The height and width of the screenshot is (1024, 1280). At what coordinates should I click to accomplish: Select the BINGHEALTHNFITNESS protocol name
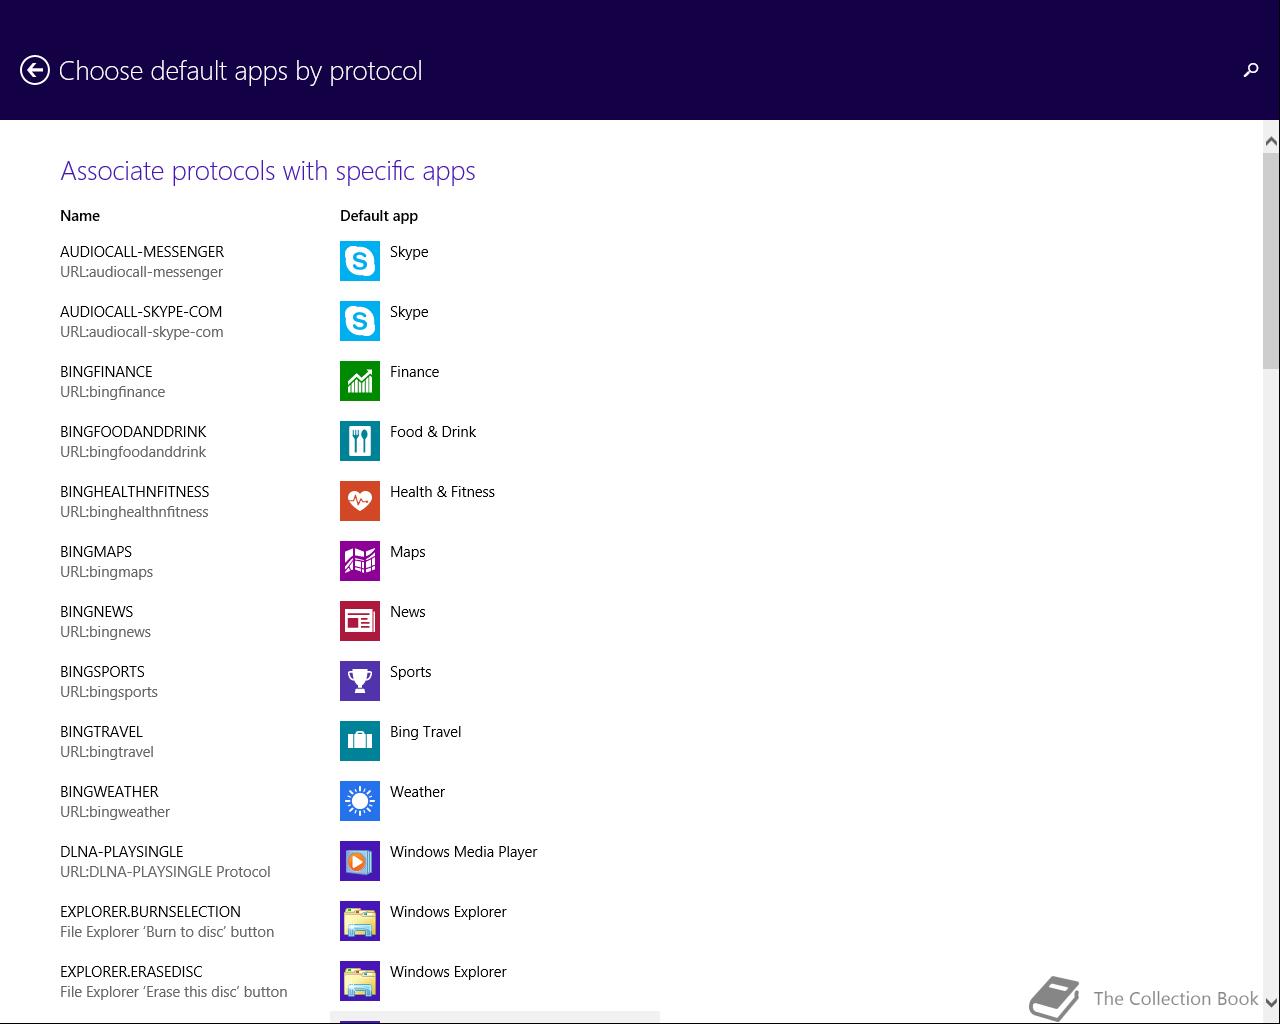[135, 492]
